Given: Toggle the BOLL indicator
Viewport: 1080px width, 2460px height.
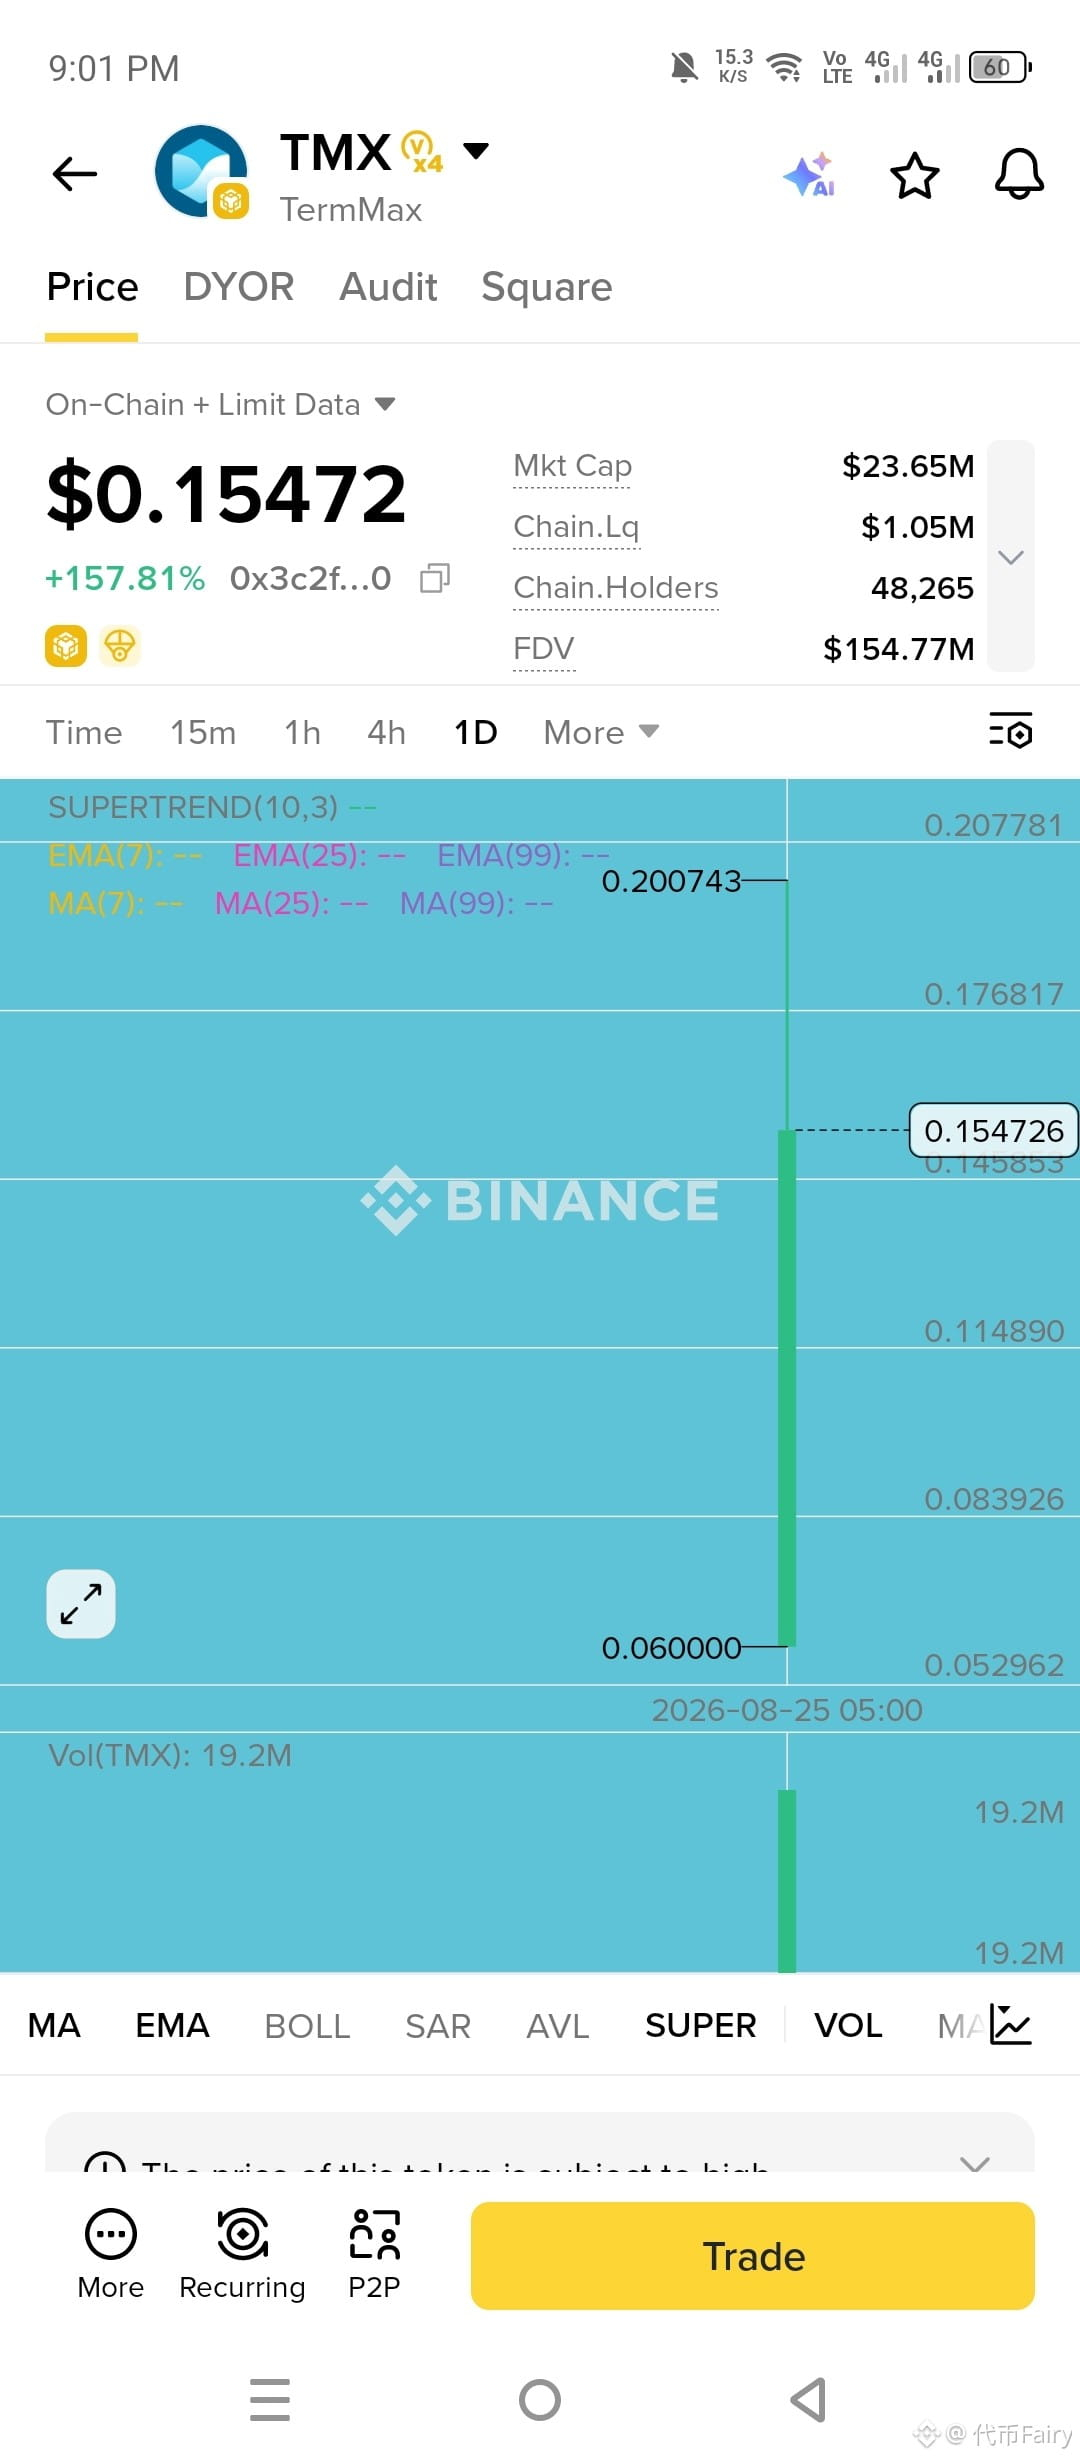Looking at the screenshot, I should [x=307, y=2025].
